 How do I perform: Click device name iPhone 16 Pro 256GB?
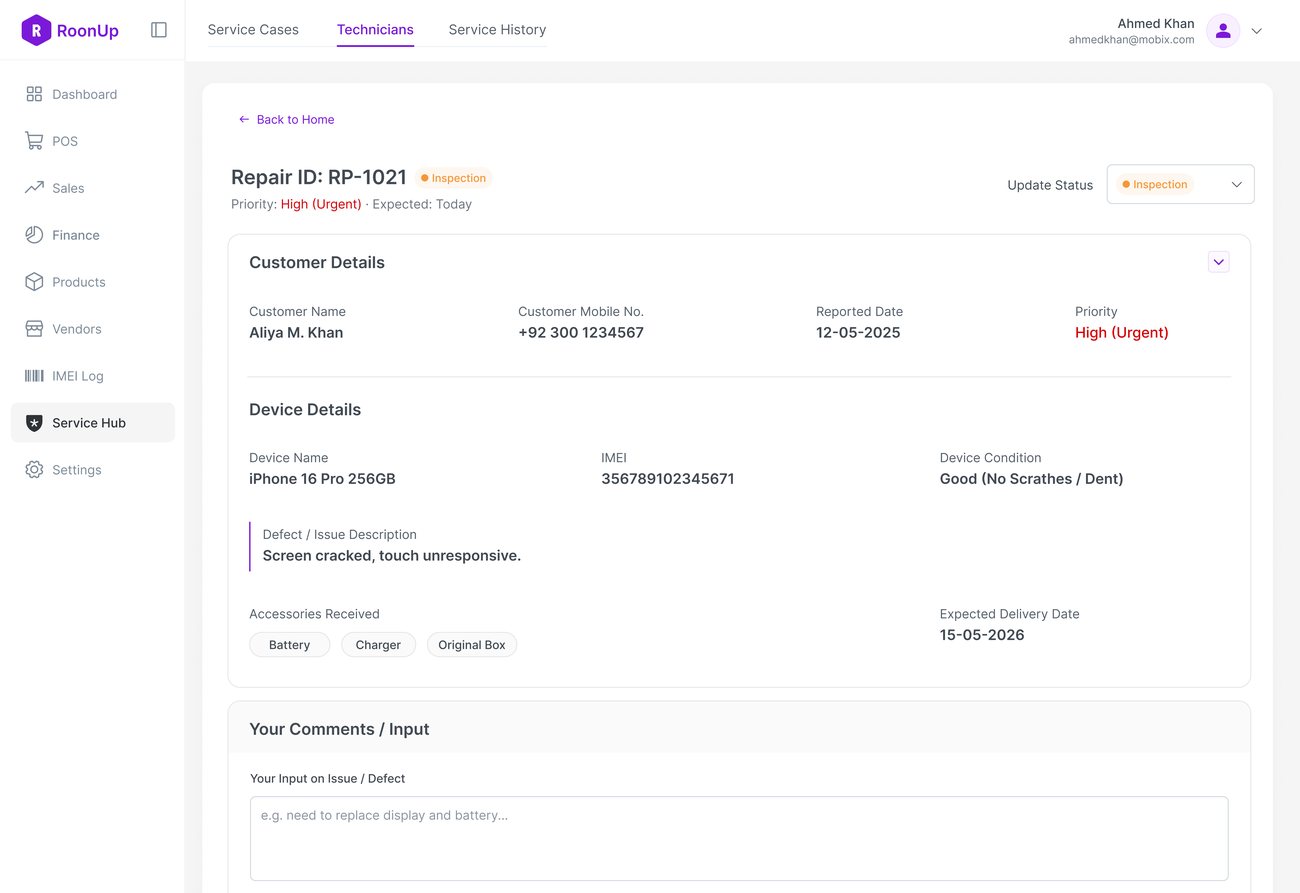(x=322, y=479)
